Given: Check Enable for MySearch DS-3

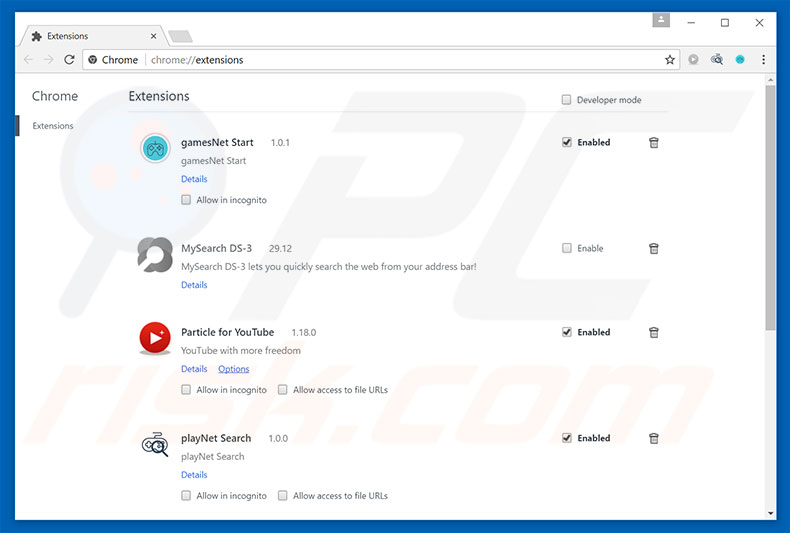Looking at the screenshot, I should tap(567, 248).
